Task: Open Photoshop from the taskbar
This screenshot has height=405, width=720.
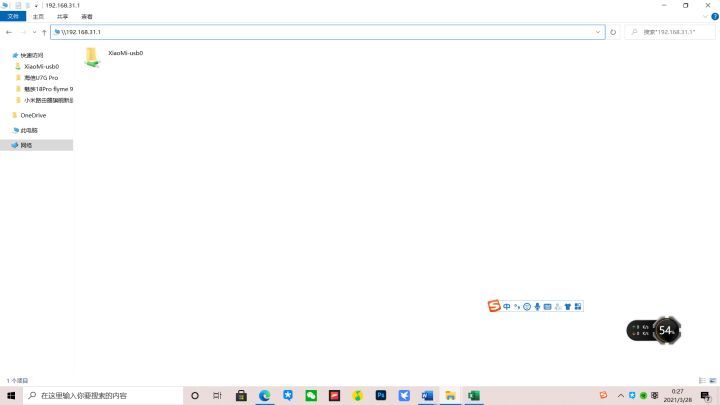Action: pos(381,395)
